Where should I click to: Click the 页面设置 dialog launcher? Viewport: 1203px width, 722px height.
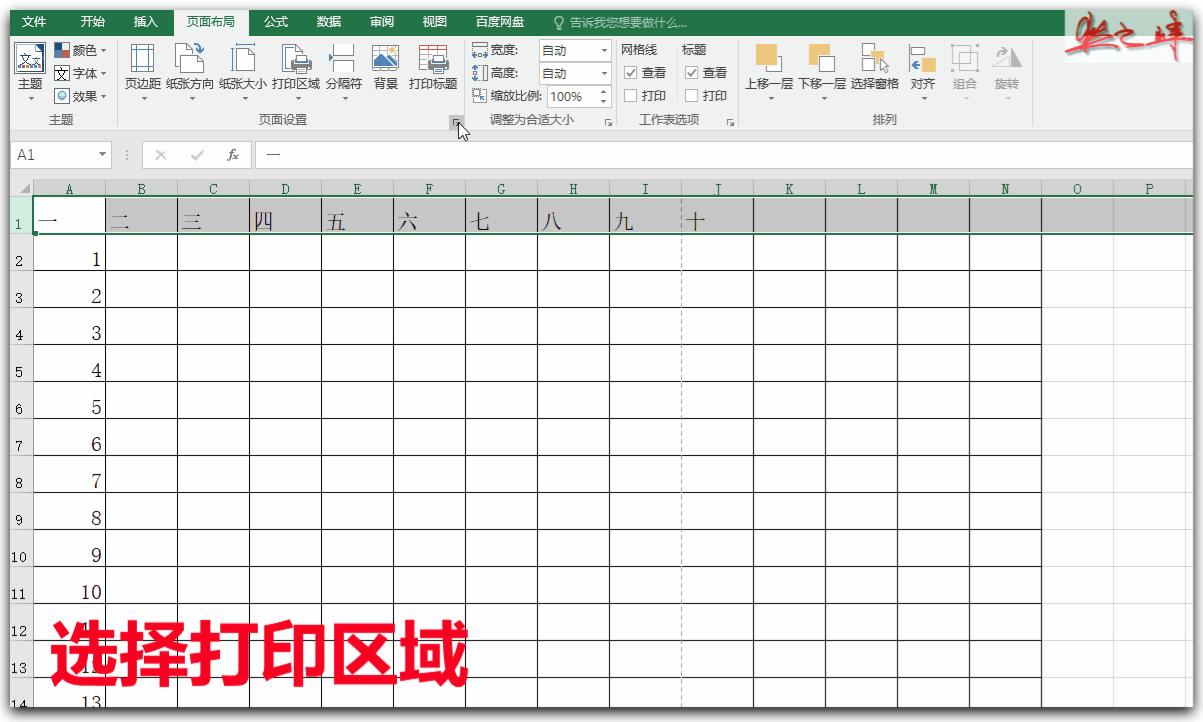(x=458, y=120)
